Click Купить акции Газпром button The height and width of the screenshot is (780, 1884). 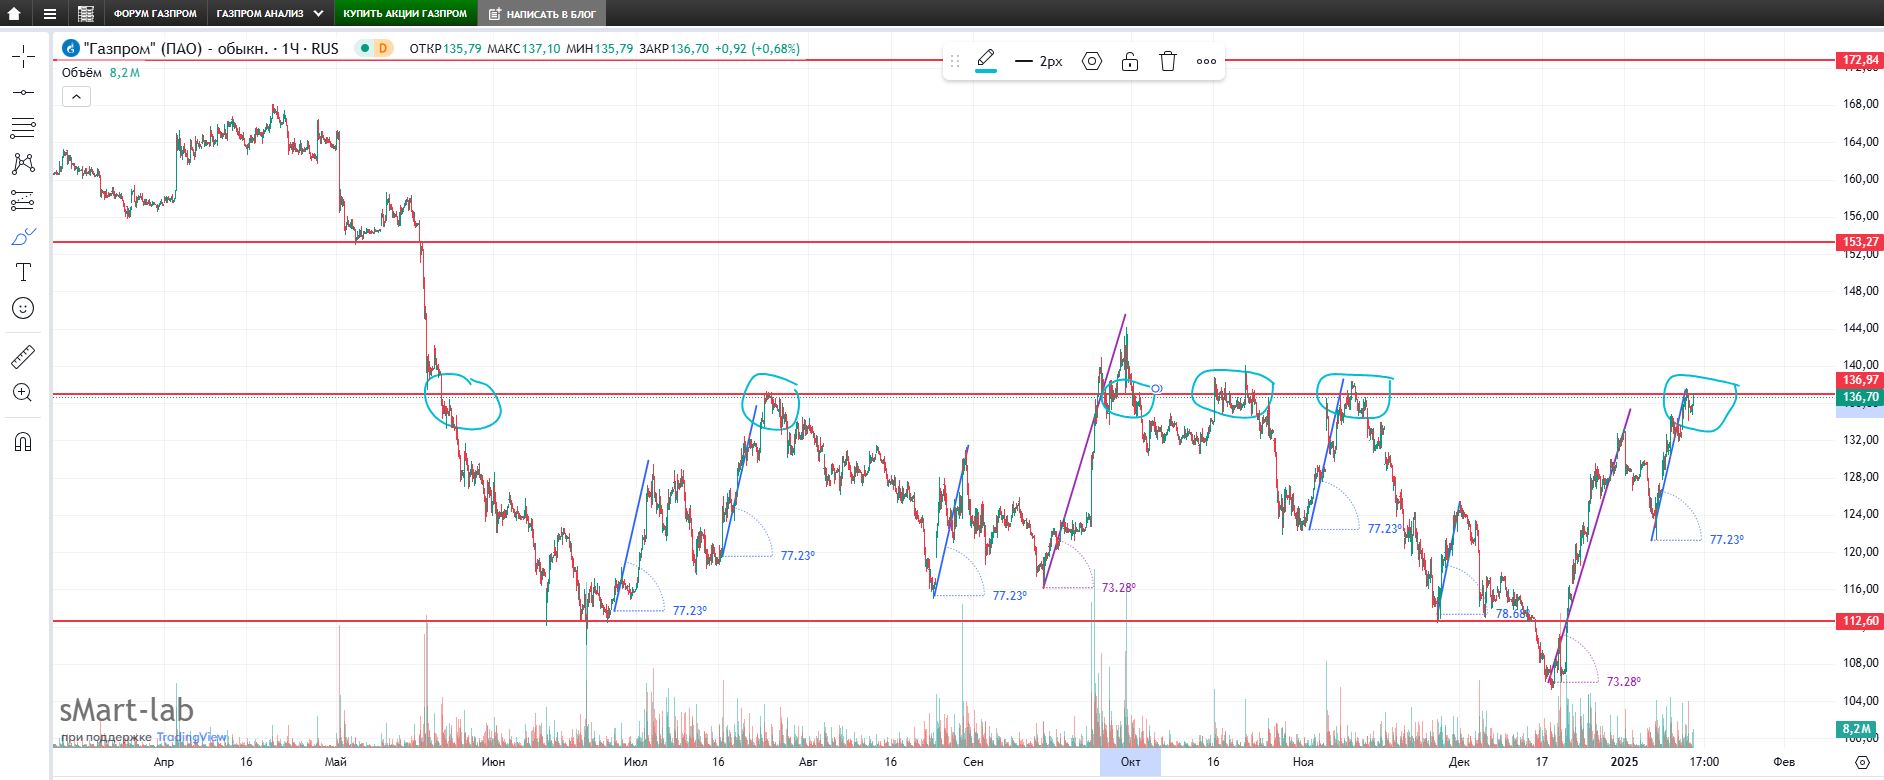405,14
